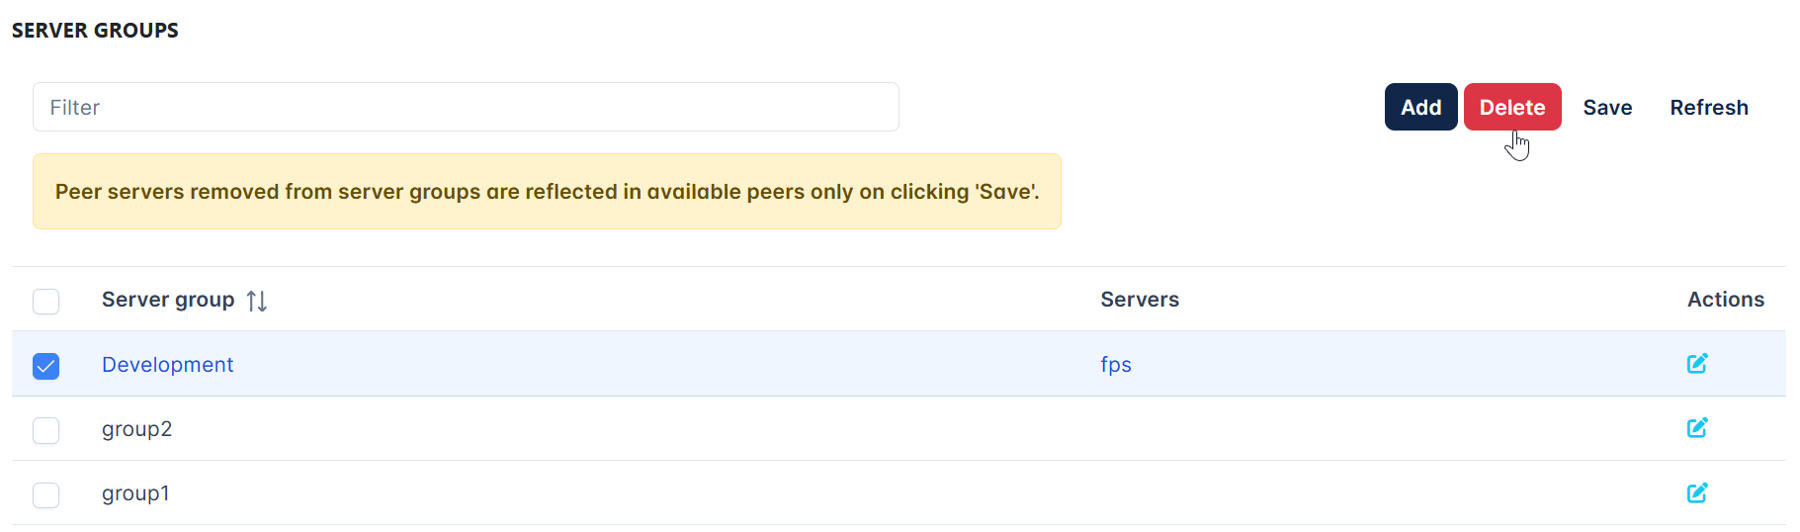Select the group2 row name
Viewport: 1800px width, 532px height.
point(137,429)
